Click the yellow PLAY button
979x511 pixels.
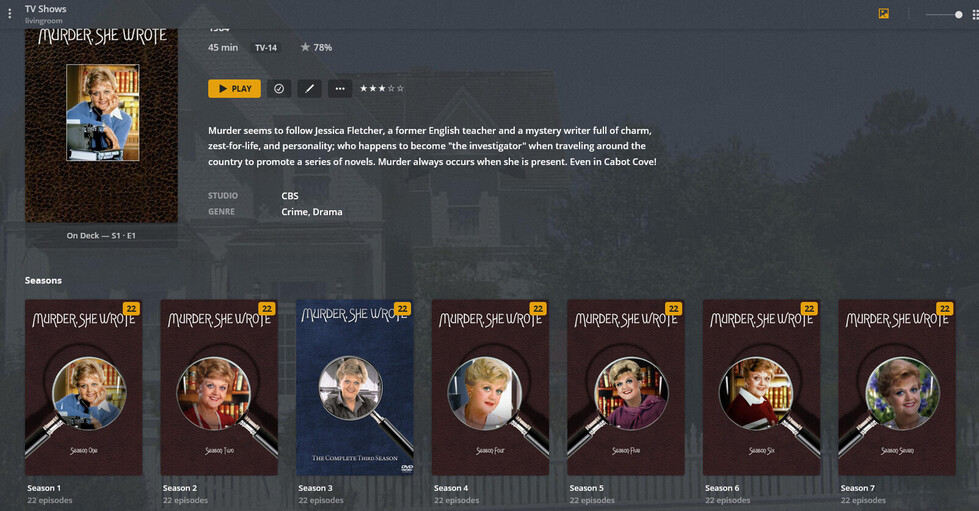[x=234, y=89]
